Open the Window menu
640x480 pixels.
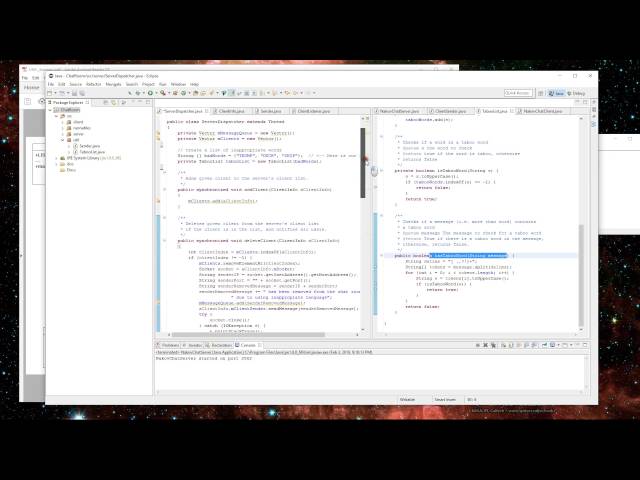pos(178,84)
